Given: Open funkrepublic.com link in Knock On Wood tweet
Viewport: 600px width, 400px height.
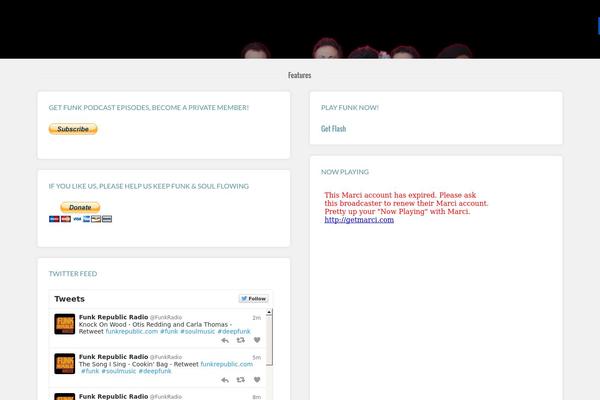Looking at the screenshot, I should (132, 331).
